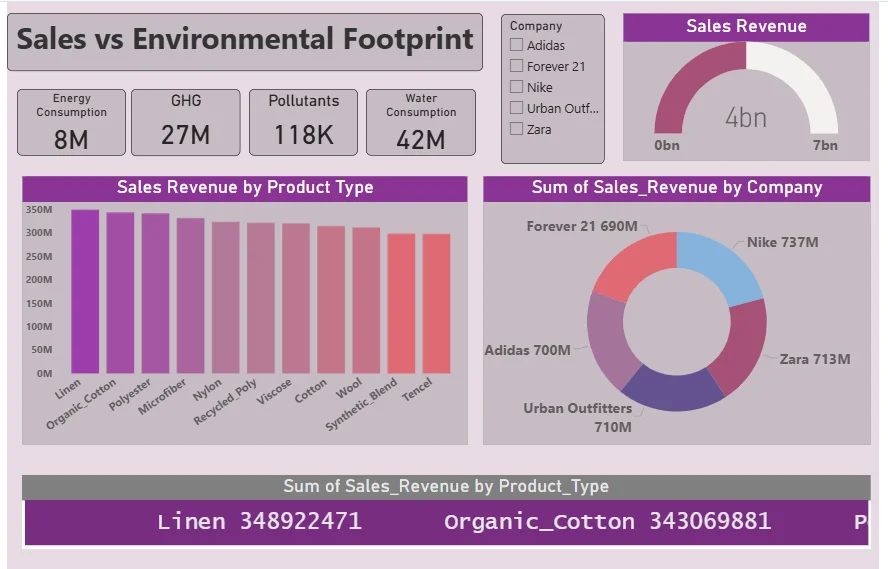Image resolution: width=888 pixels, height=569 pixels.
Task: Select the GHG 27M card
Action: tap(185, 122)
